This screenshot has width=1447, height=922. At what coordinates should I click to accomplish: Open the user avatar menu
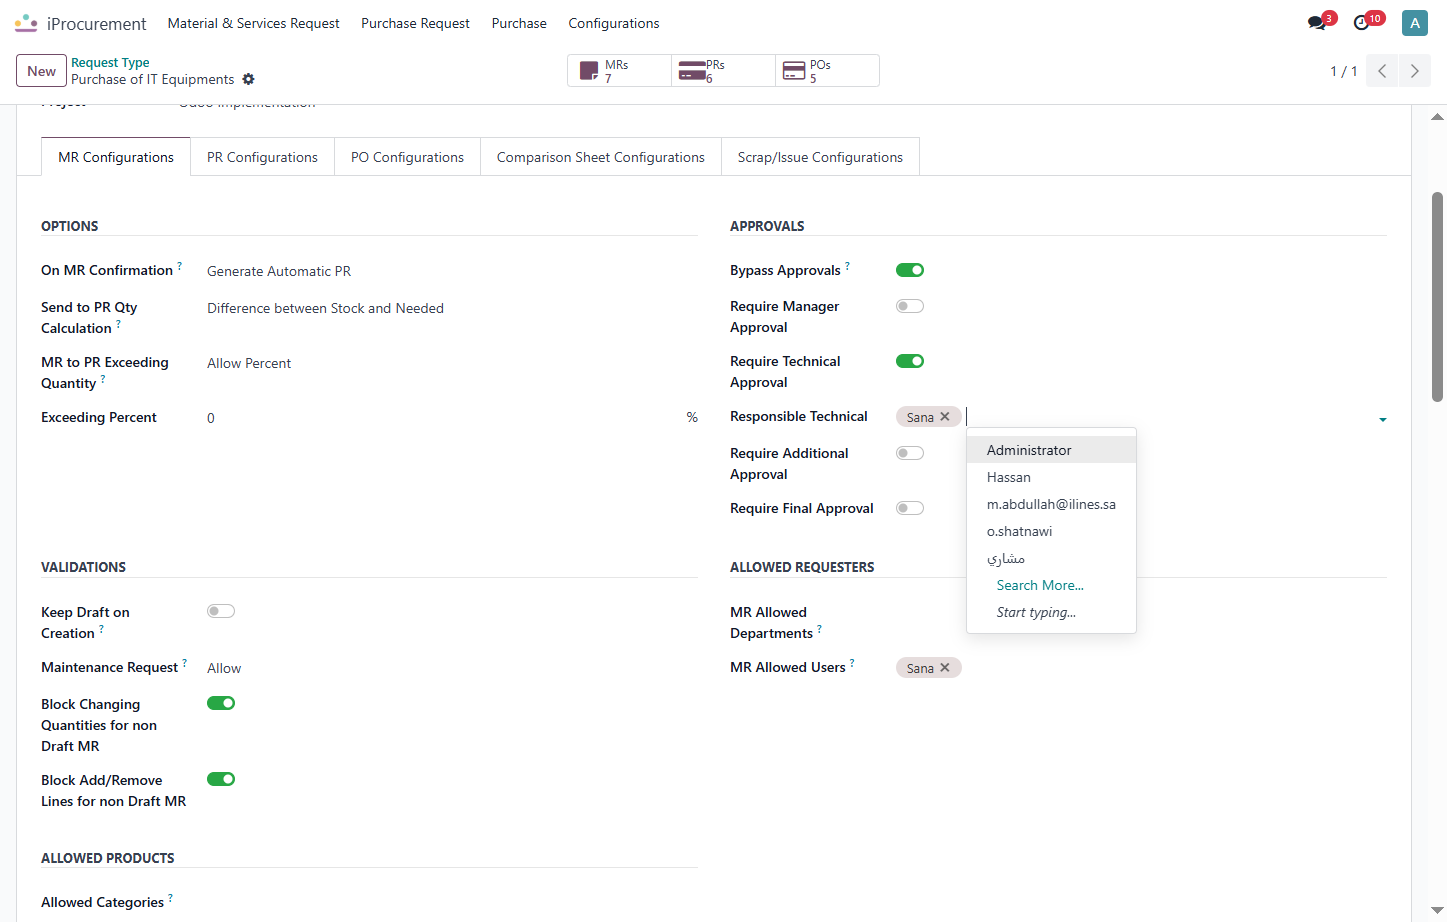(1415, 23)
